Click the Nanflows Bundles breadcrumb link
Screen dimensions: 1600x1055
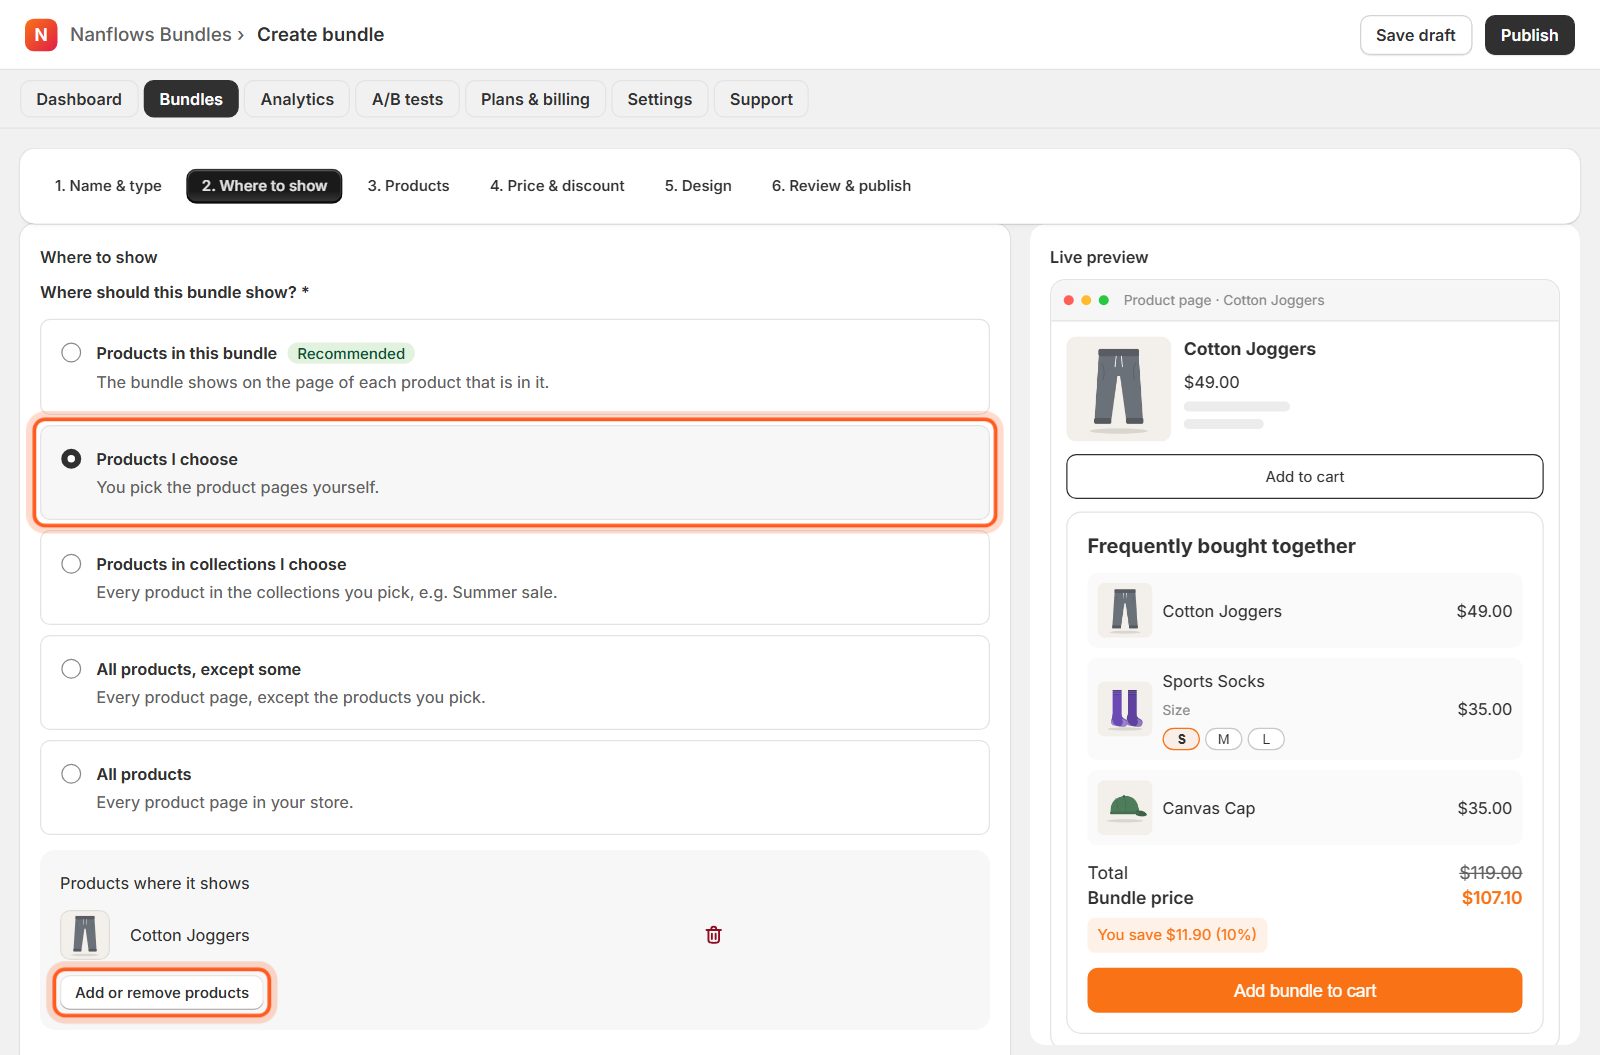(x=151, y=35)
